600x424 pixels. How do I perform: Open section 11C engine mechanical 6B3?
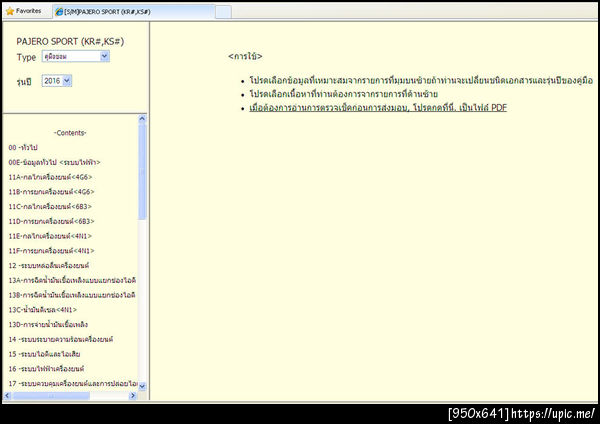point(50,207)
